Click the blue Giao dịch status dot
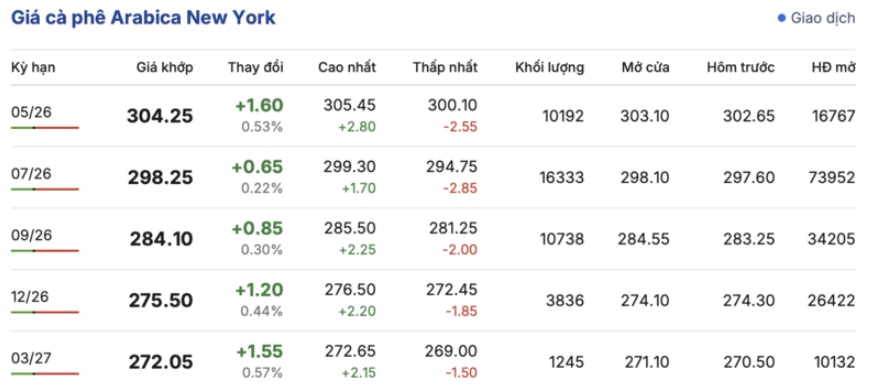This screenshot has width=877, height=389. point(782,18)
